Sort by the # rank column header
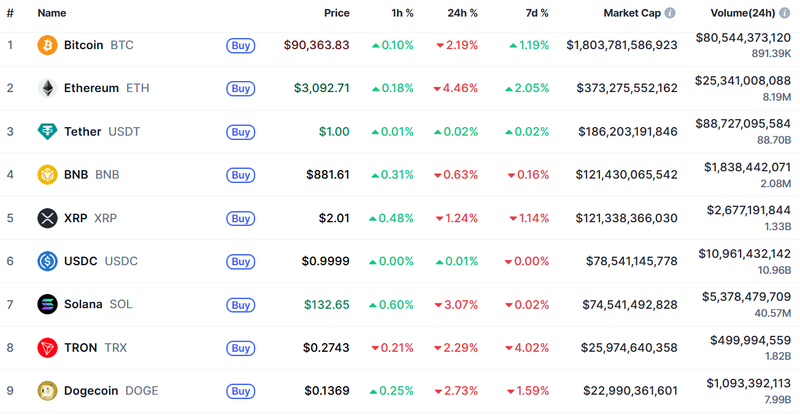This screenshot has height=415, width=800. [x=10, y=13]
